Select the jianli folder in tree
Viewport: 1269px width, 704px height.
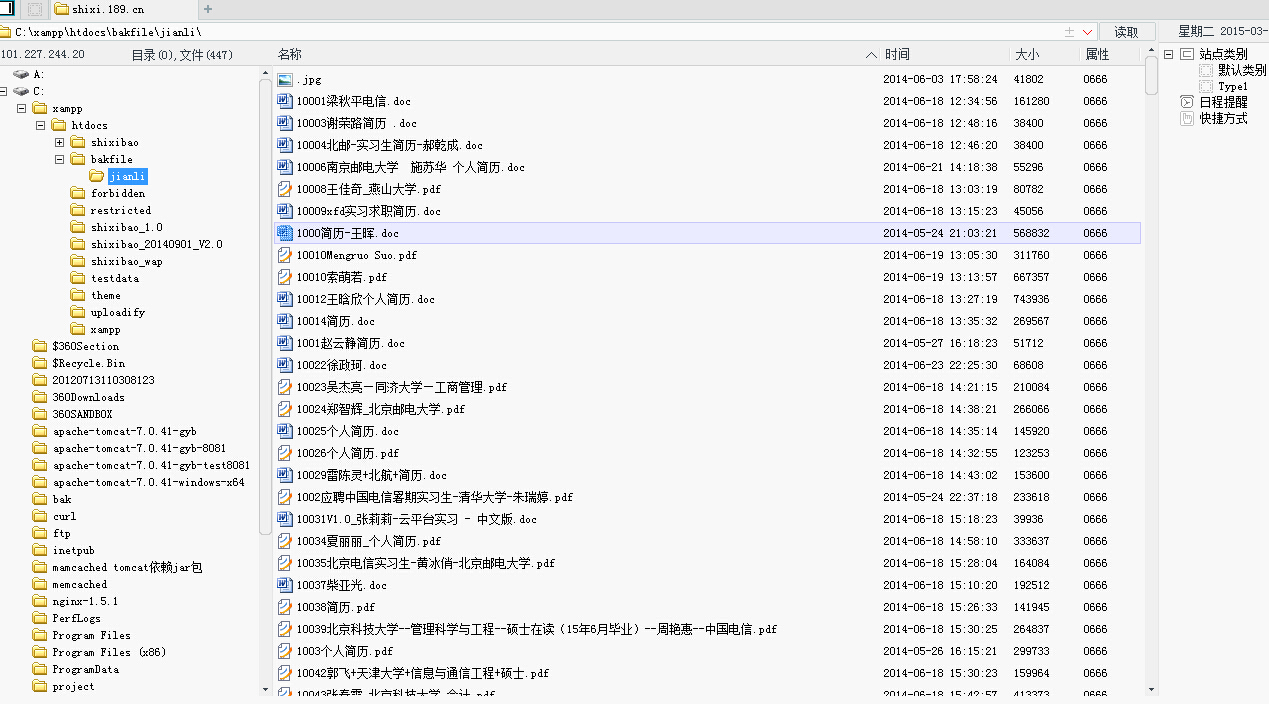pos(128,176)
